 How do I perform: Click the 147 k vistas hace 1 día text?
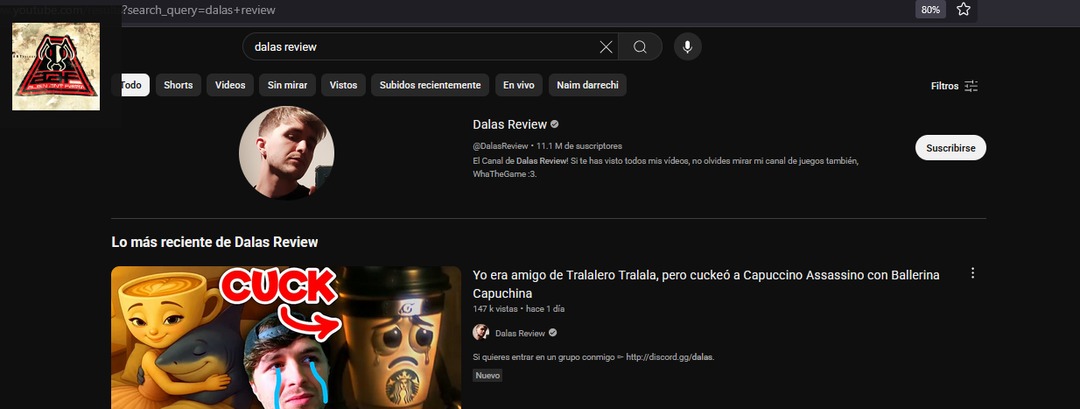pyautogui.click(x=519, y=309)
